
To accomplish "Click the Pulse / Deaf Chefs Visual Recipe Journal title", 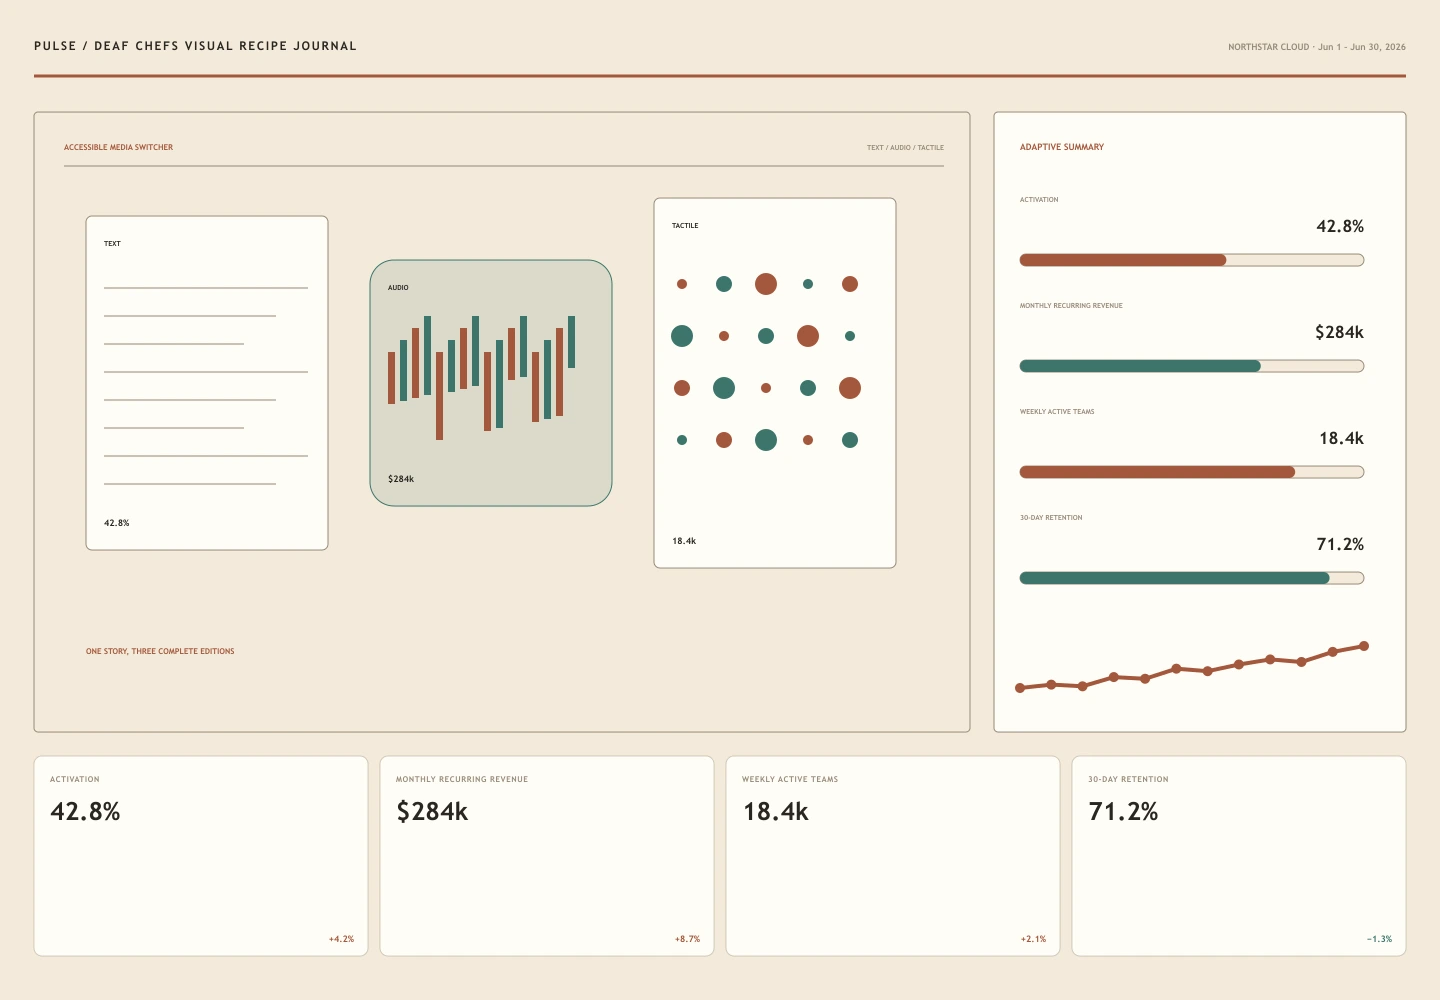I will (x=195, y=46).
